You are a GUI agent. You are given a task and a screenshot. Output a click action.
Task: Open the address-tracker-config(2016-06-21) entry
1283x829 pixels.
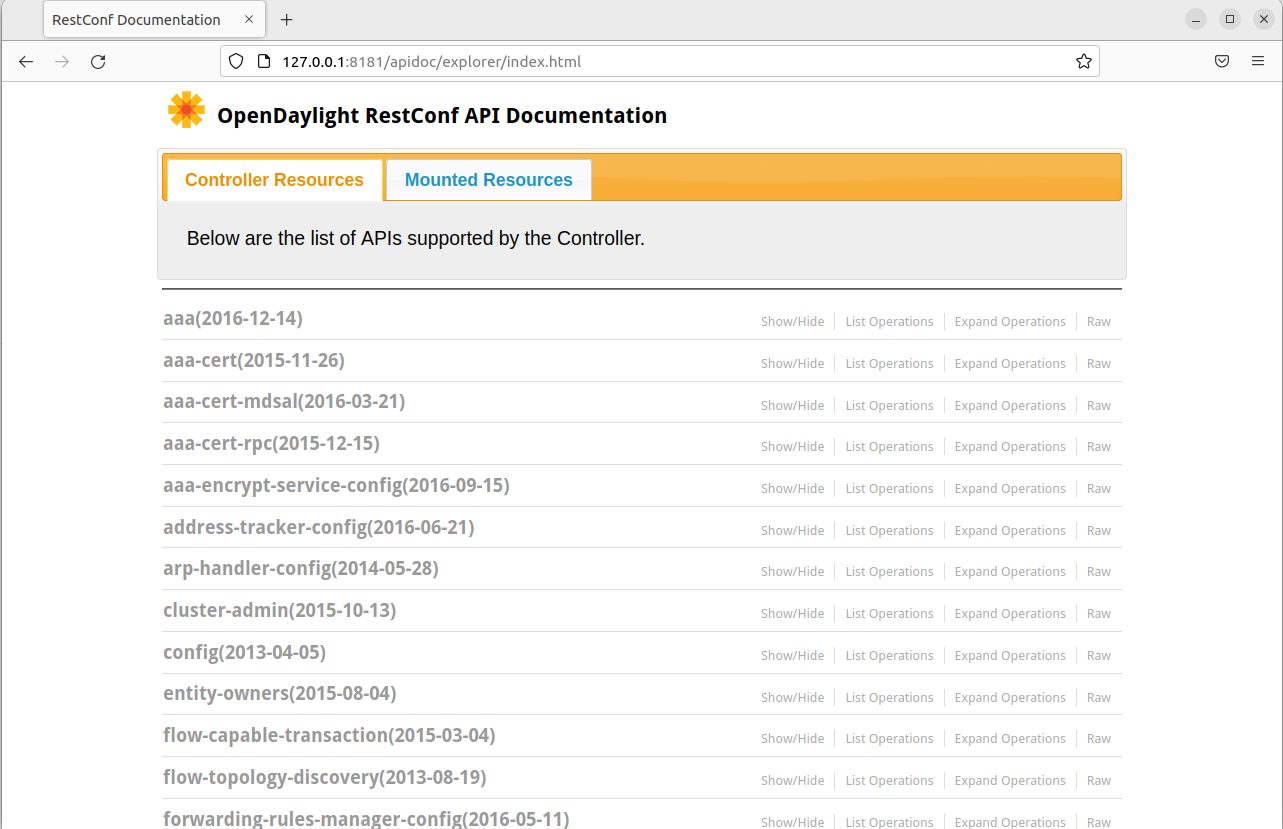(319, 527)
